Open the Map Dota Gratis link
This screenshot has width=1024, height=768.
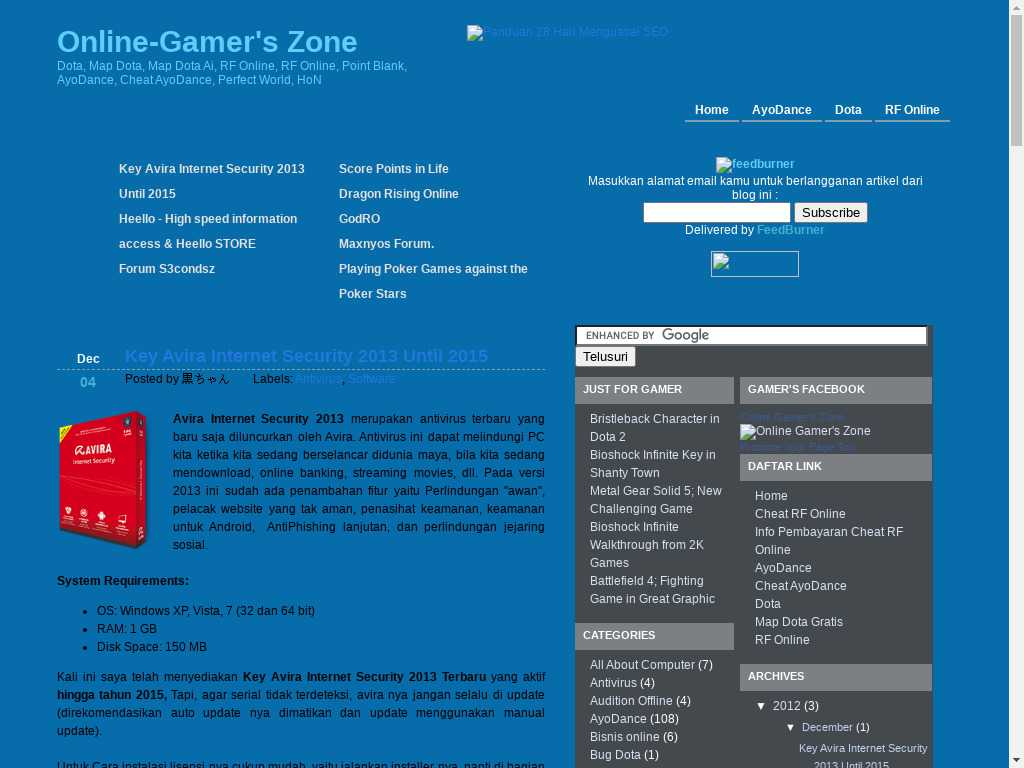pyautogui.click(x=799, y=622)
